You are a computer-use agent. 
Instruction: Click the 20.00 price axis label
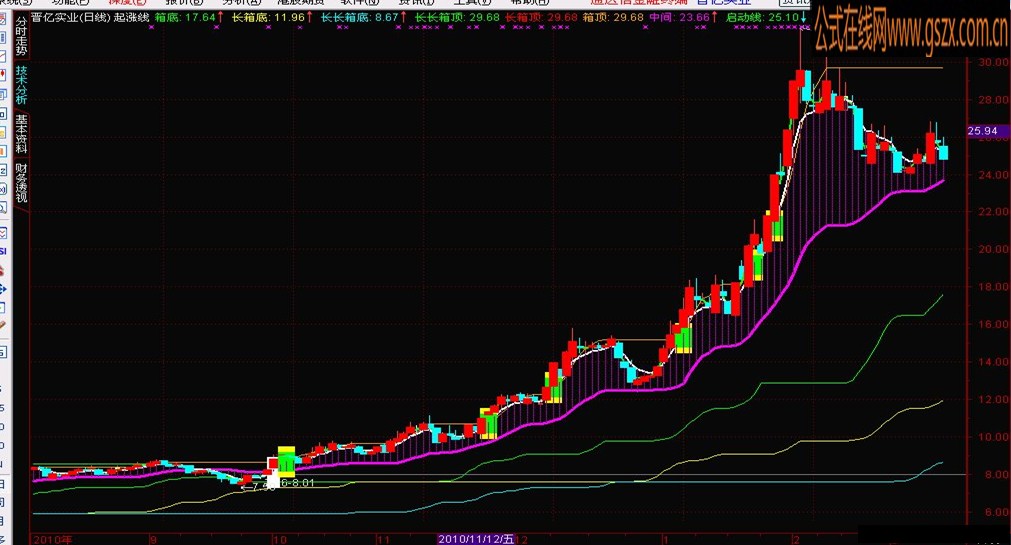pos(994,249)
